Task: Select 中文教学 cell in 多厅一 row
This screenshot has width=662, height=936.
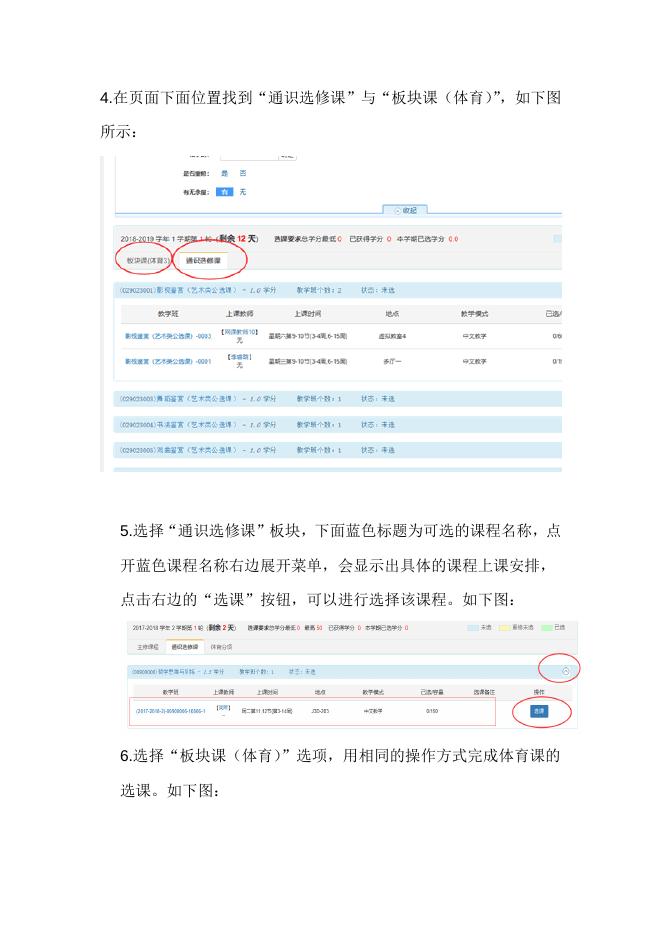Action: (475, 362)
